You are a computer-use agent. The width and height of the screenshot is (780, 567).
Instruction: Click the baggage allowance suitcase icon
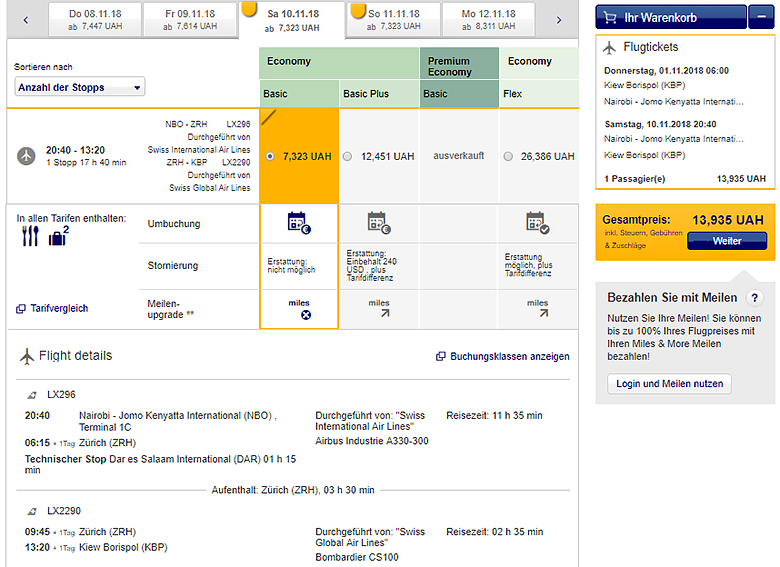58,237
